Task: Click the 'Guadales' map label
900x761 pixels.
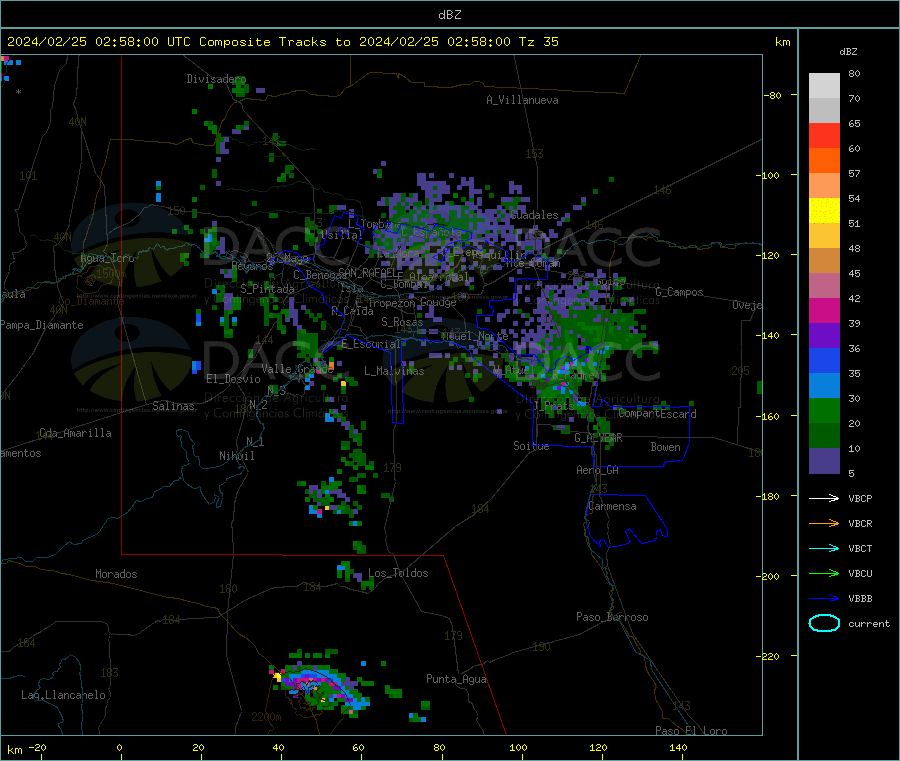Action: pyautogui.click(x=534, y=215)
